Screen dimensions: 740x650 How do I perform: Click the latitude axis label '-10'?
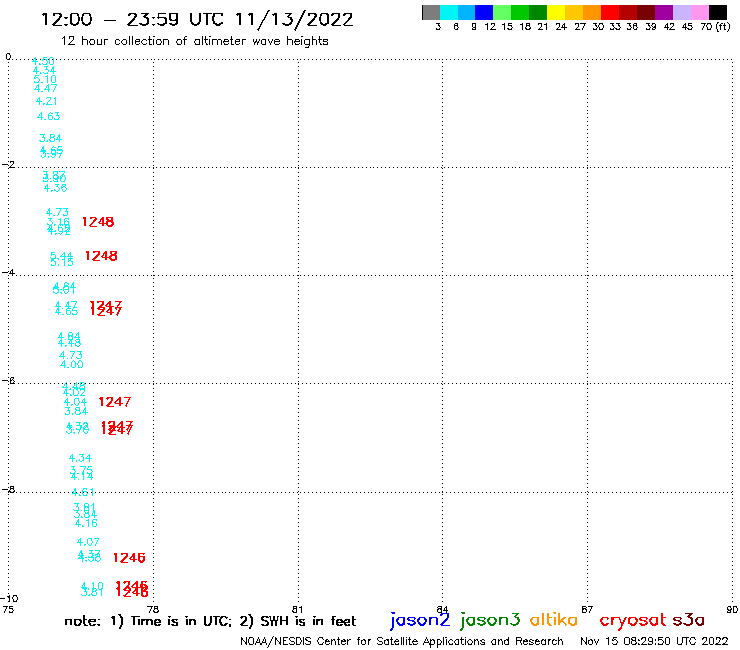pos(9,598)
